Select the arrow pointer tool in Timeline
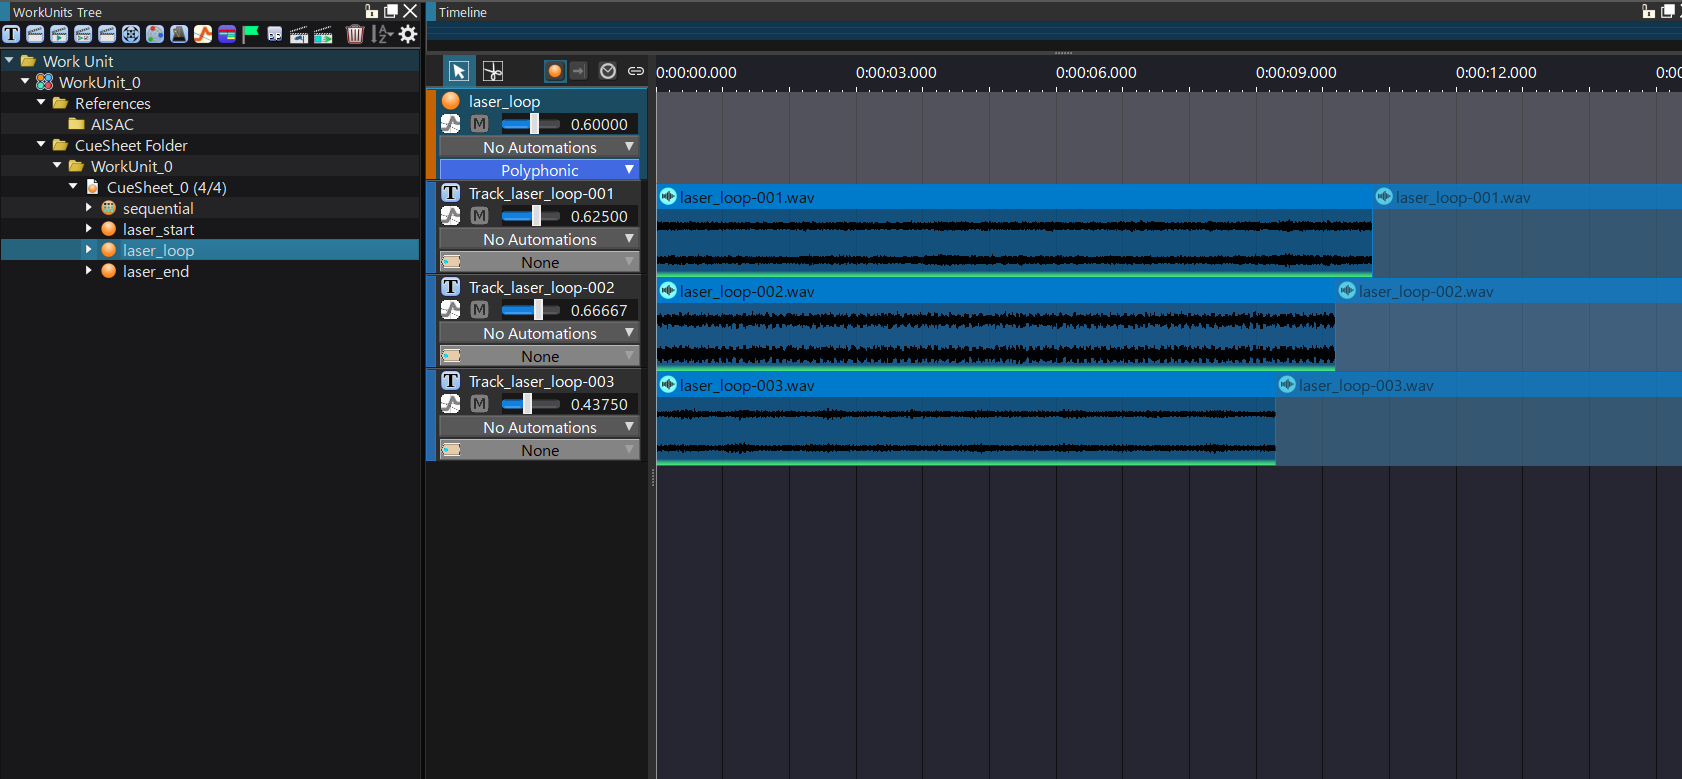1682x779 pixels. pyautogui.click(x=458, y=71)
